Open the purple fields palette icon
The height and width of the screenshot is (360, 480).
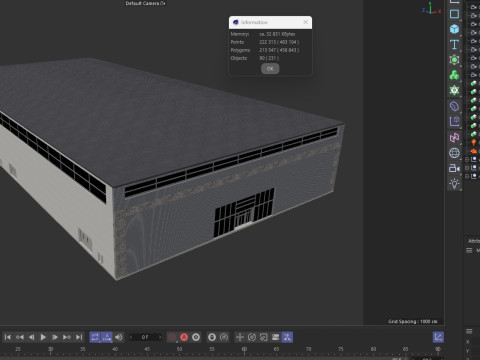point(454,121)
